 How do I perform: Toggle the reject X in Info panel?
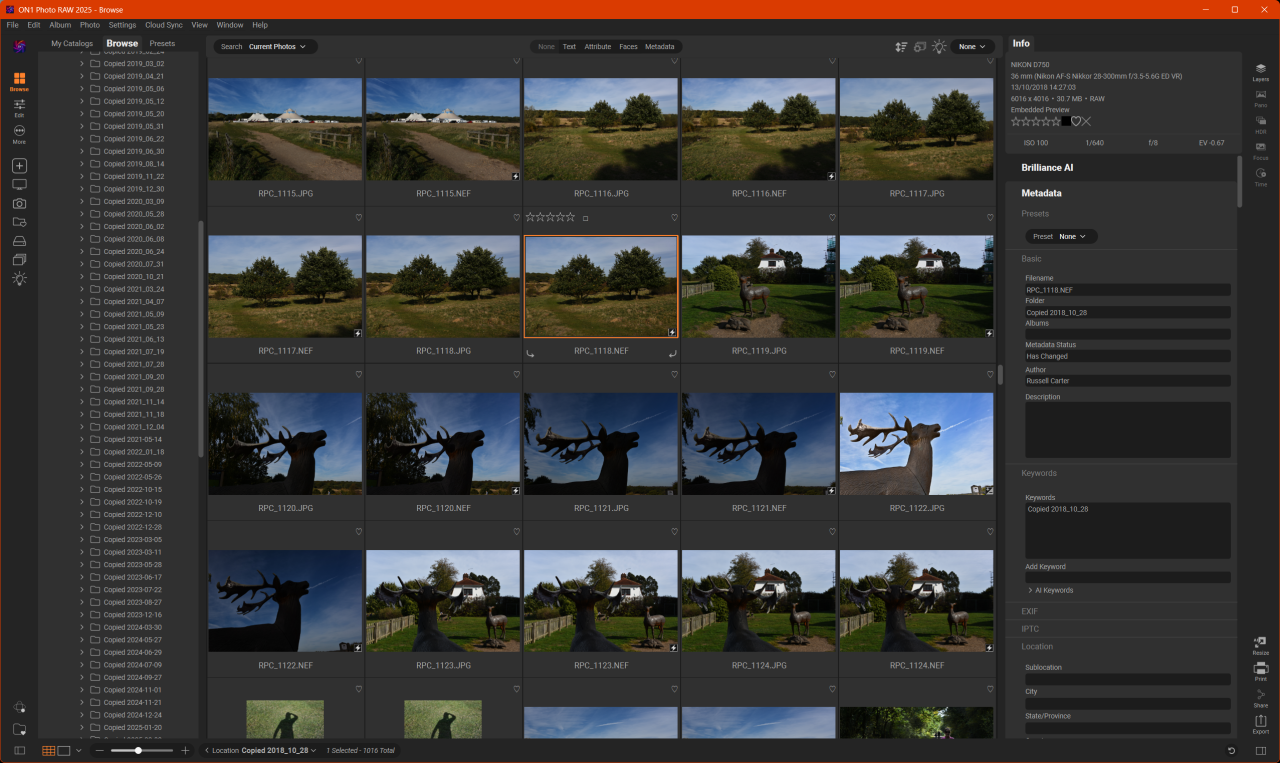1087,121
